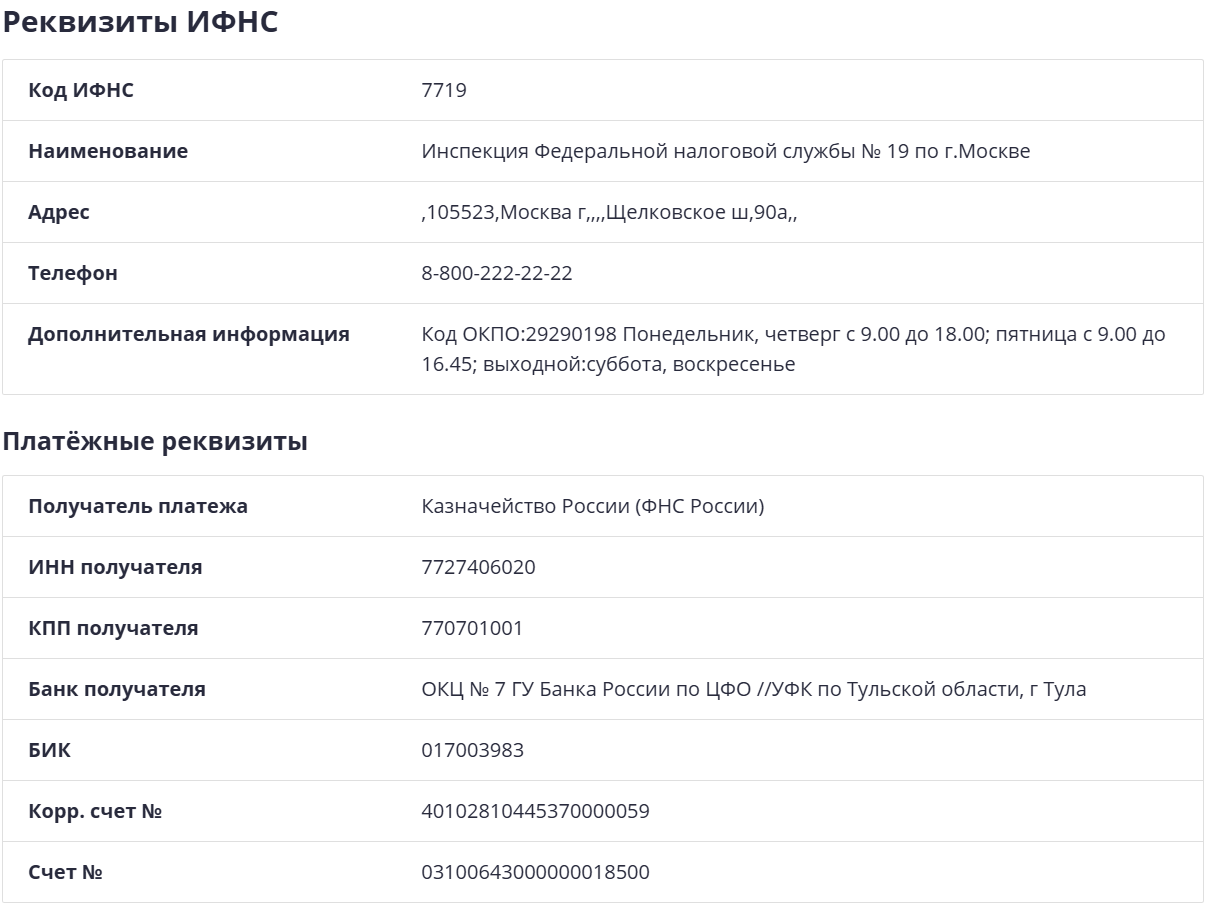Click the "Код ИФНС" row label
This screenshot has height=907, width=1205.
pos(81,91)
